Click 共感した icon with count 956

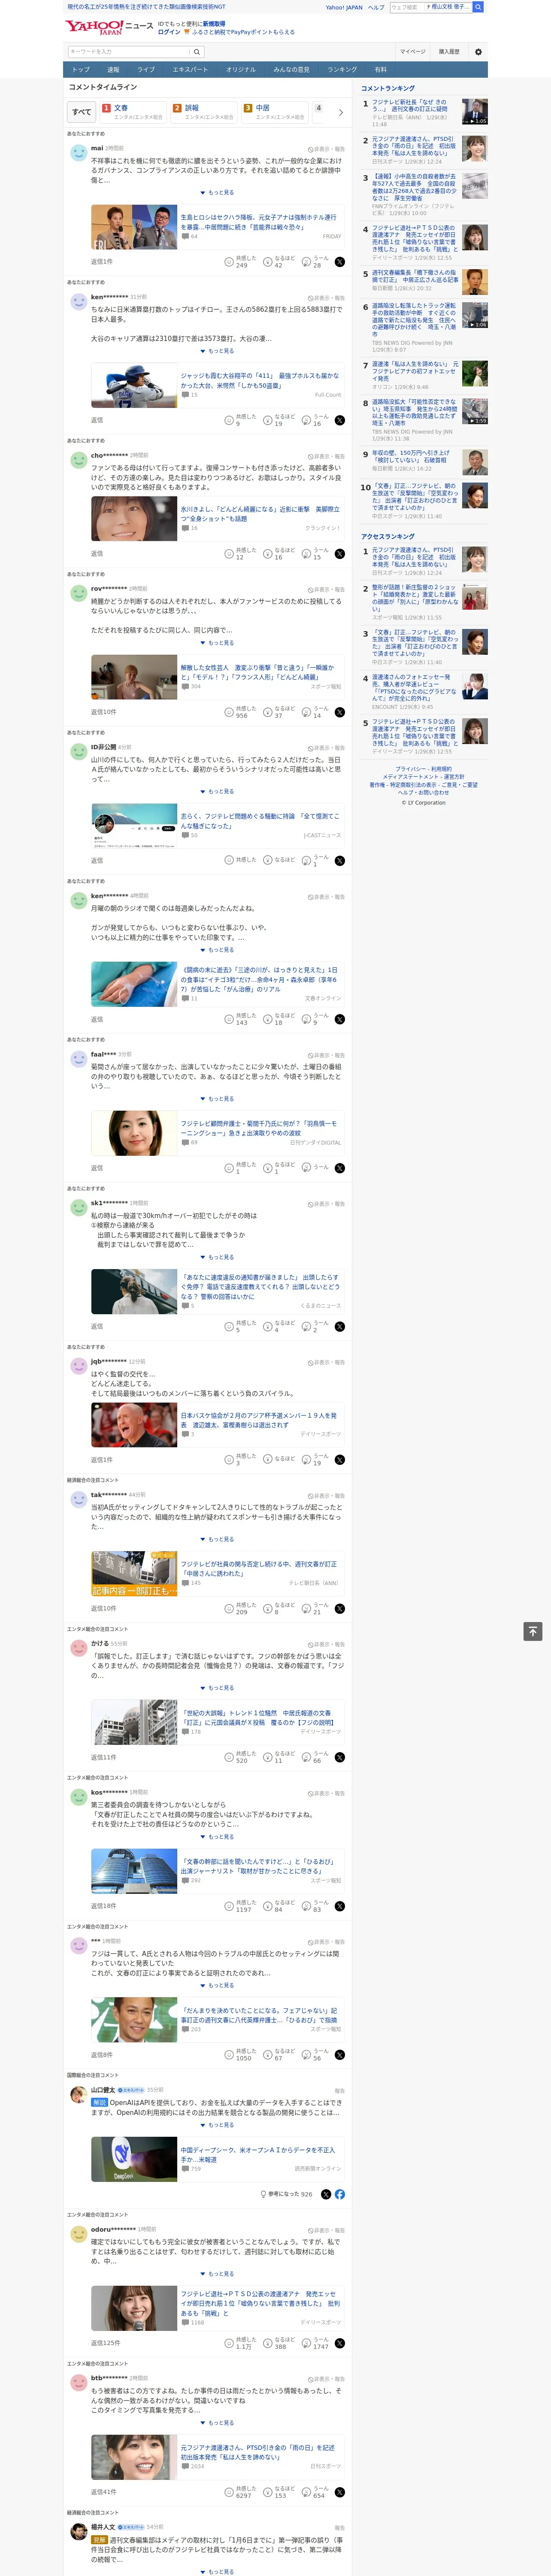[x=230, y=712]
